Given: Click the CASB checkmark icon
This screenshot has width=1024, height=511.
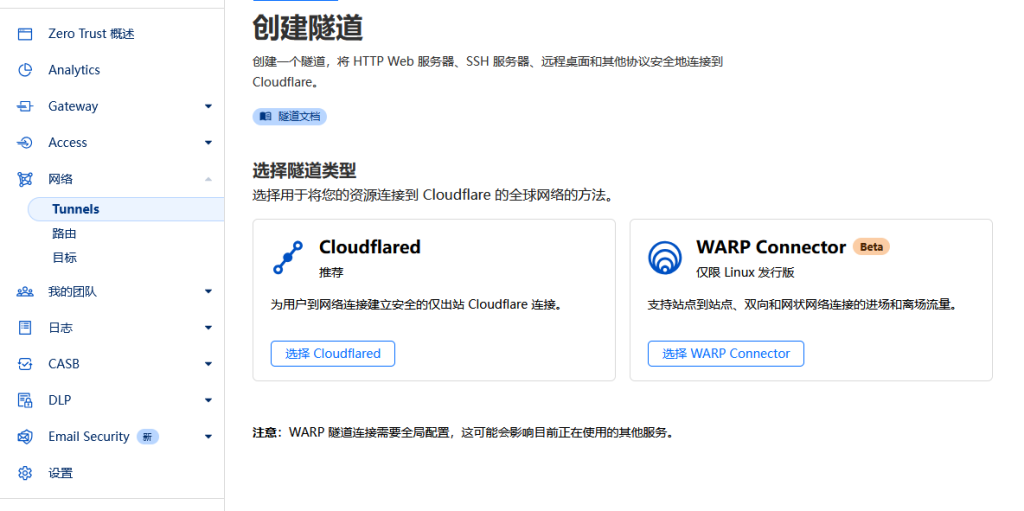Looking at the screenshot, I should [25, 364].
